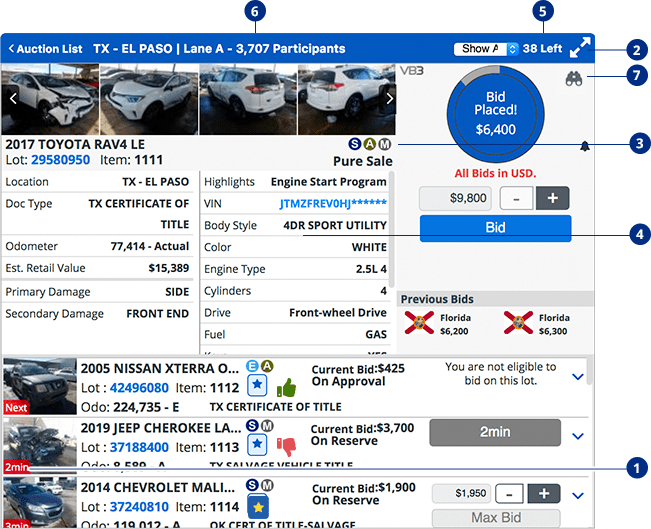Click the S badge on Chevrolet Malibu
This screenshot has height=529, width=651.
pos(252,485)
